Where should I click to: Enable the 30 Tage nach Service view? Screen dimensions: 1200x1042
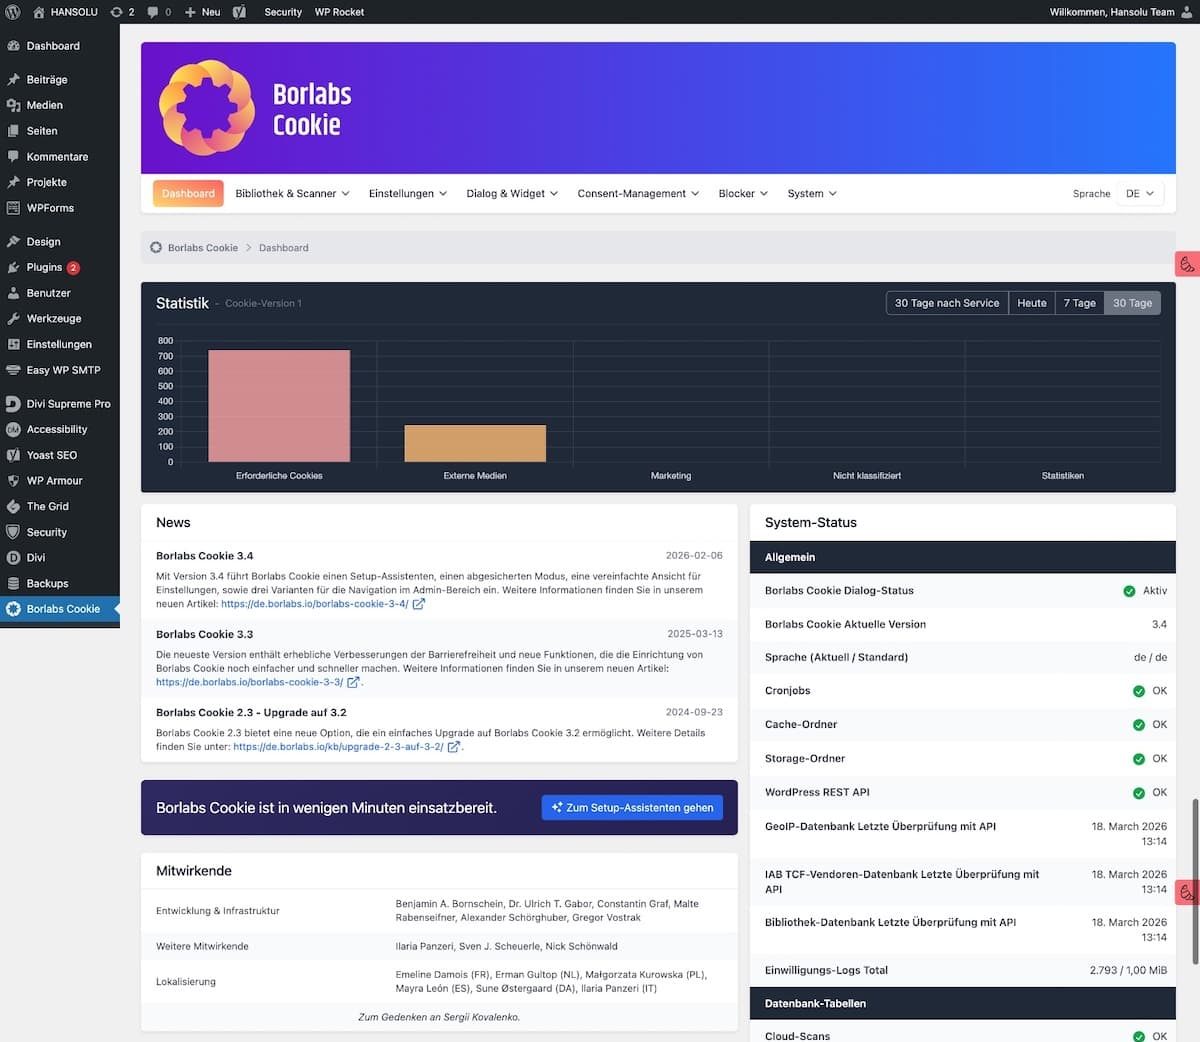[946, 302]
